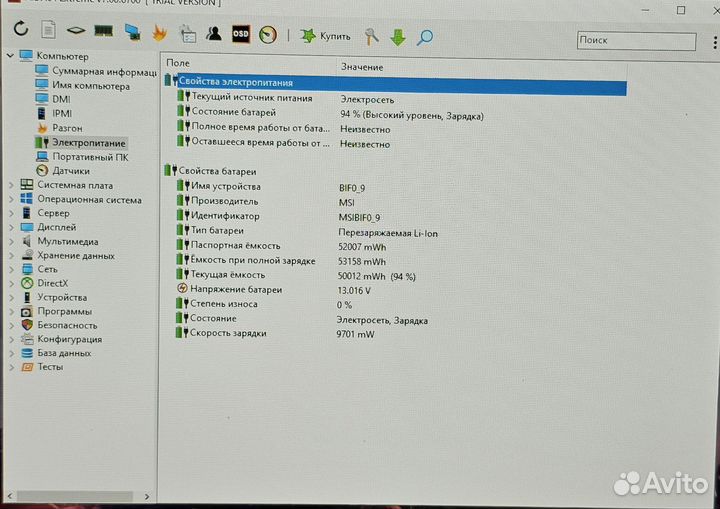Screen dimensions: 720x509
Task: Select Датчики in the sidebar tree
Action: pyautogui.click(x=70, y=171)
